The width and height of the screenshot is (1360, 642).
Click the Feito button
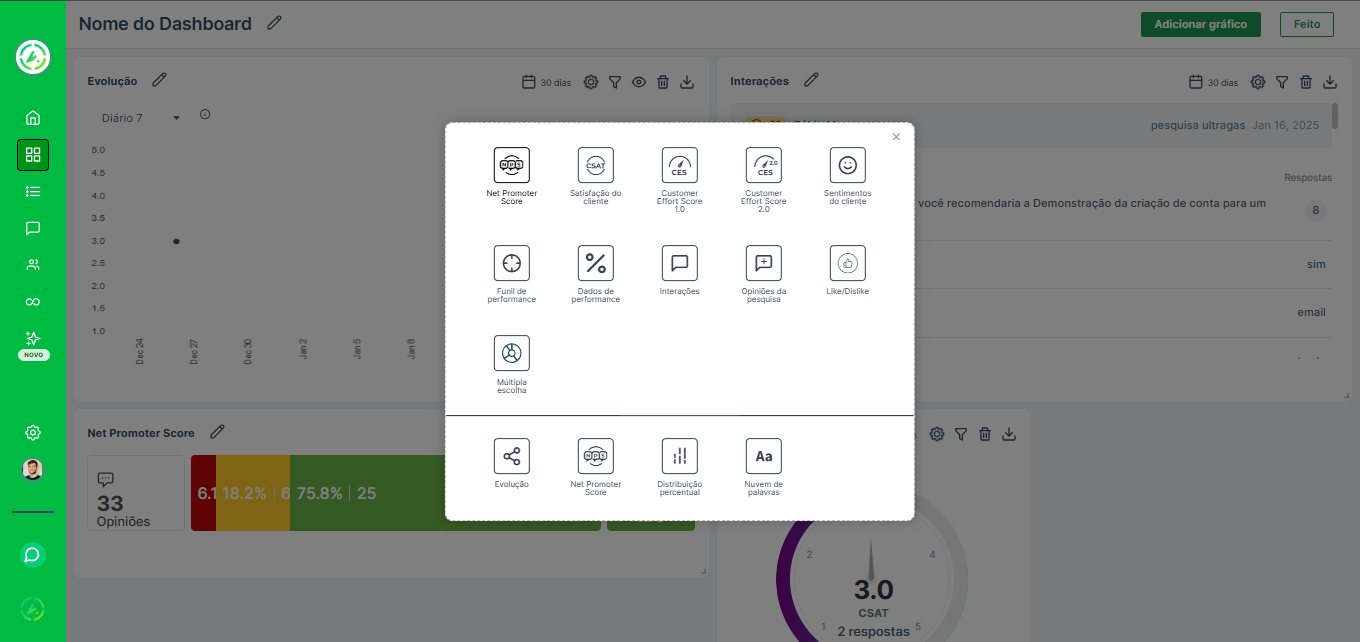point(1306,24)
